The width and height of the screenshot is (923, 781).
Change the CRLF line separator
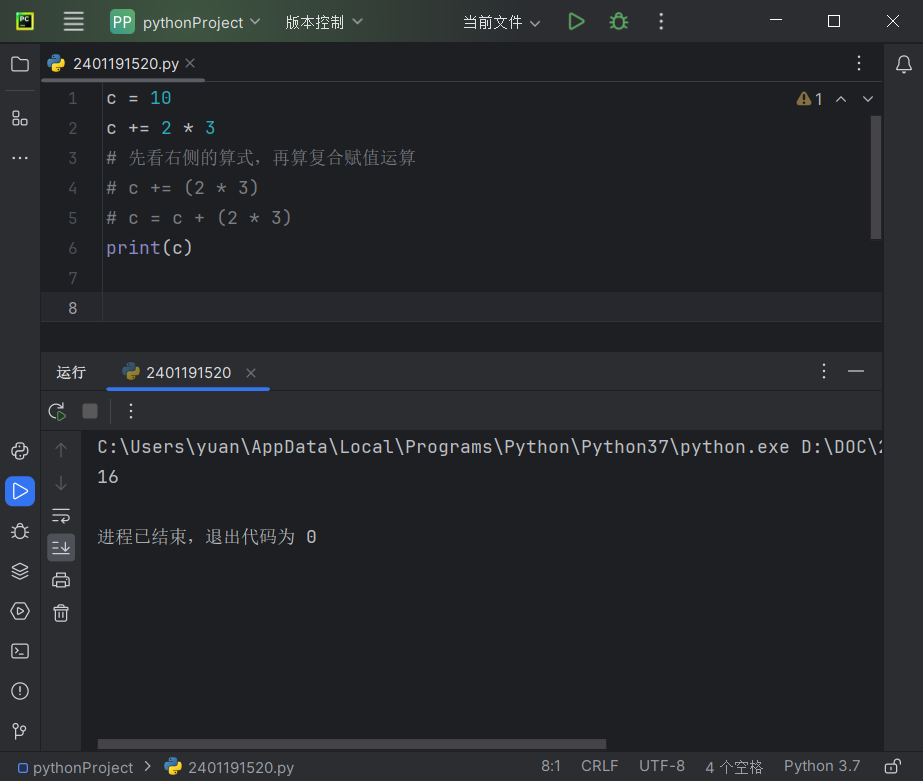(600, 766)
